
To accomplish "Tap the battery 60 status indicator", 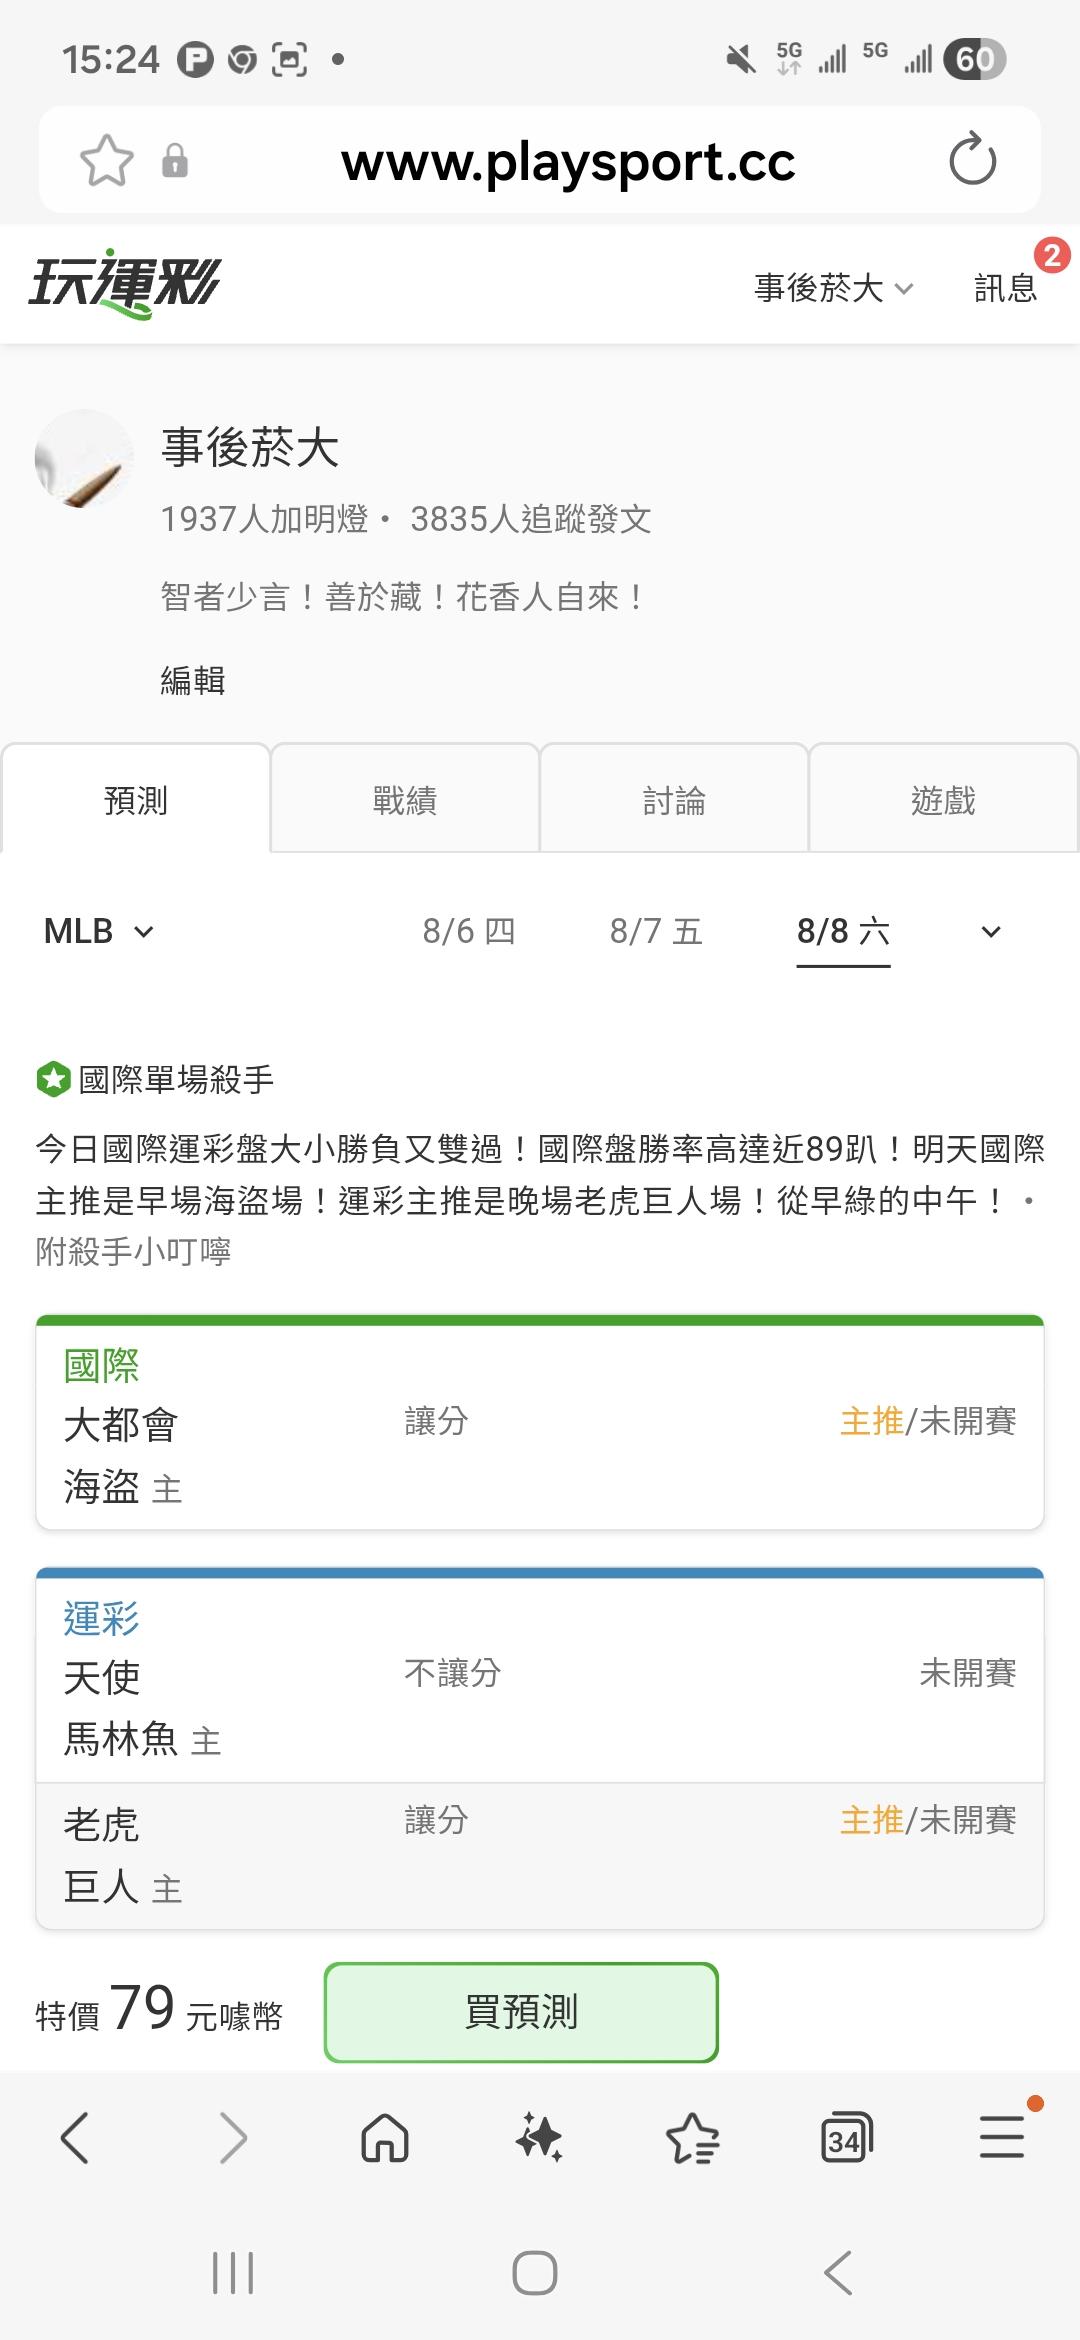I will point(975,59).
